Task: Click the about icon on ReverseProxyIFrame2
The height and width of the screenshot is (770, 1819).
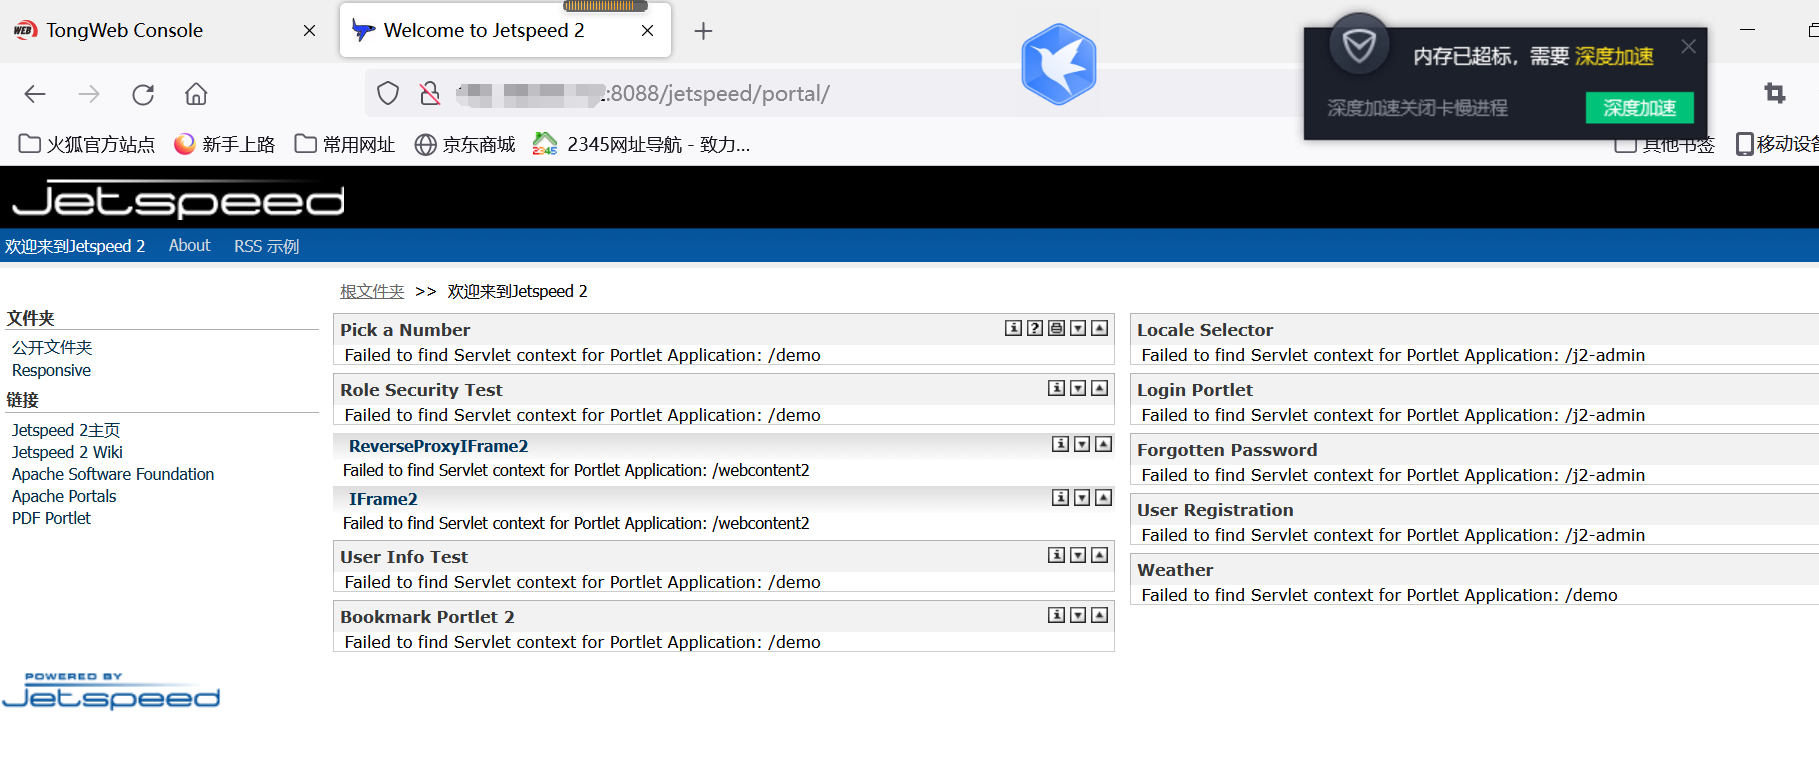Action: (1060, 444)
